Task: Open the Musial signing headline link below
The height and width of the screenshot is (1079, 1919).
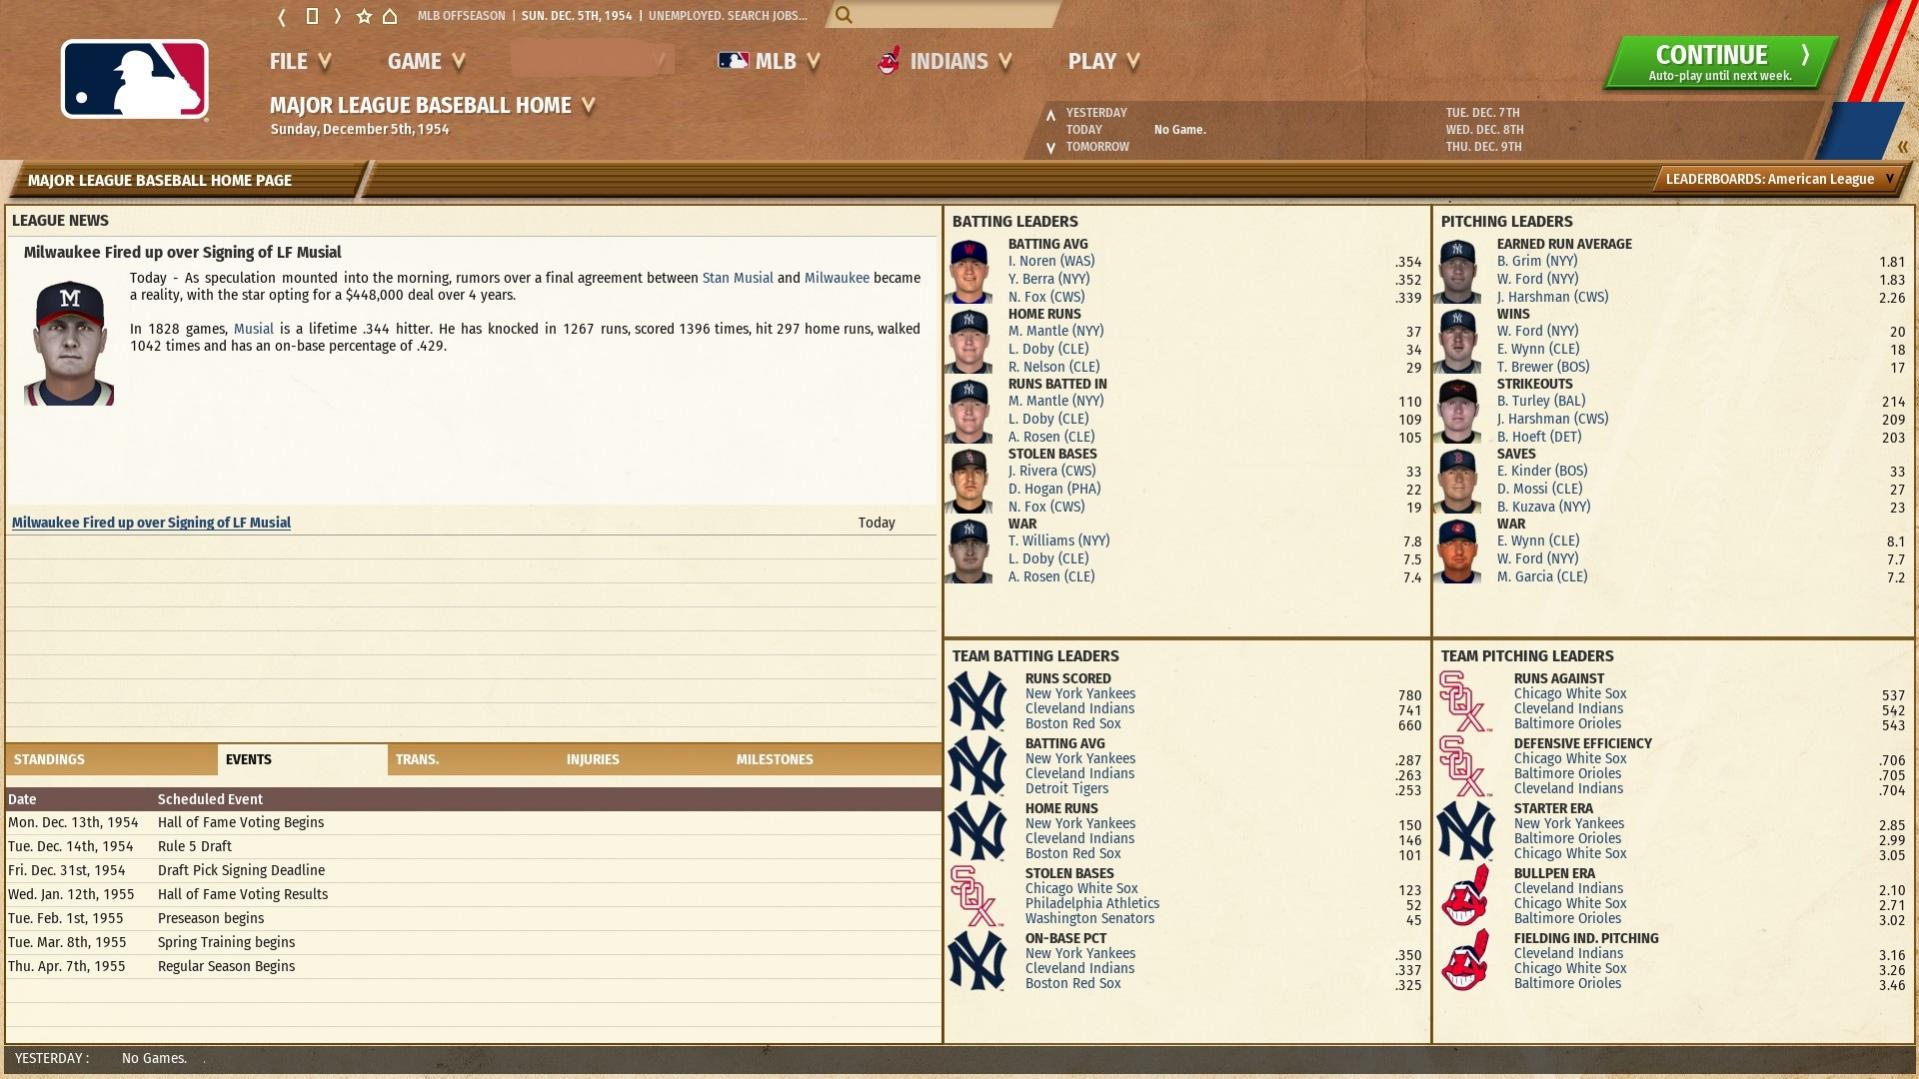Action: 151,523
